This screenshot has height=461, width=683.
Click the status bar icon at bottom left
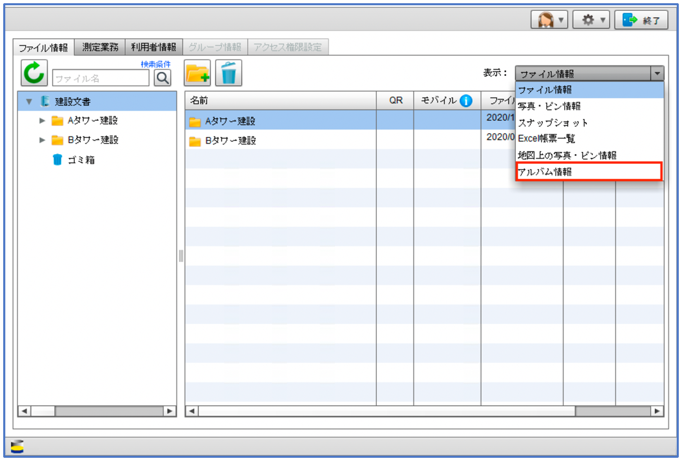pyautogui.click(x=18, y=446)
